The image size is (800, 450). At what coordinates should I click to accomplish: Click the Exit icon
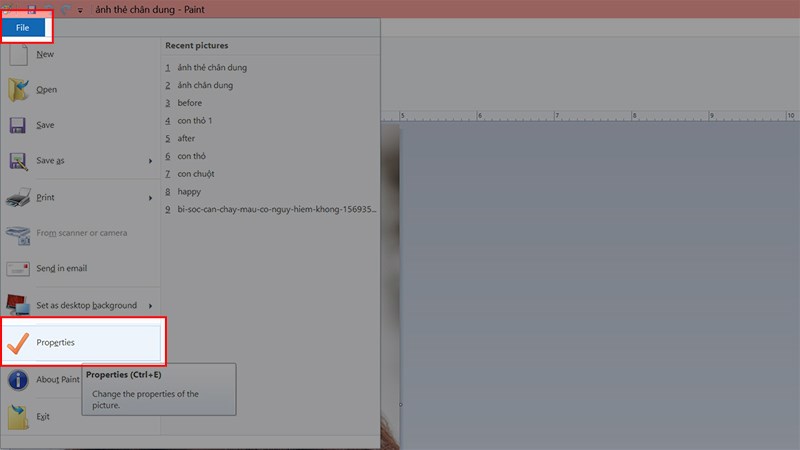click(18, 416)
